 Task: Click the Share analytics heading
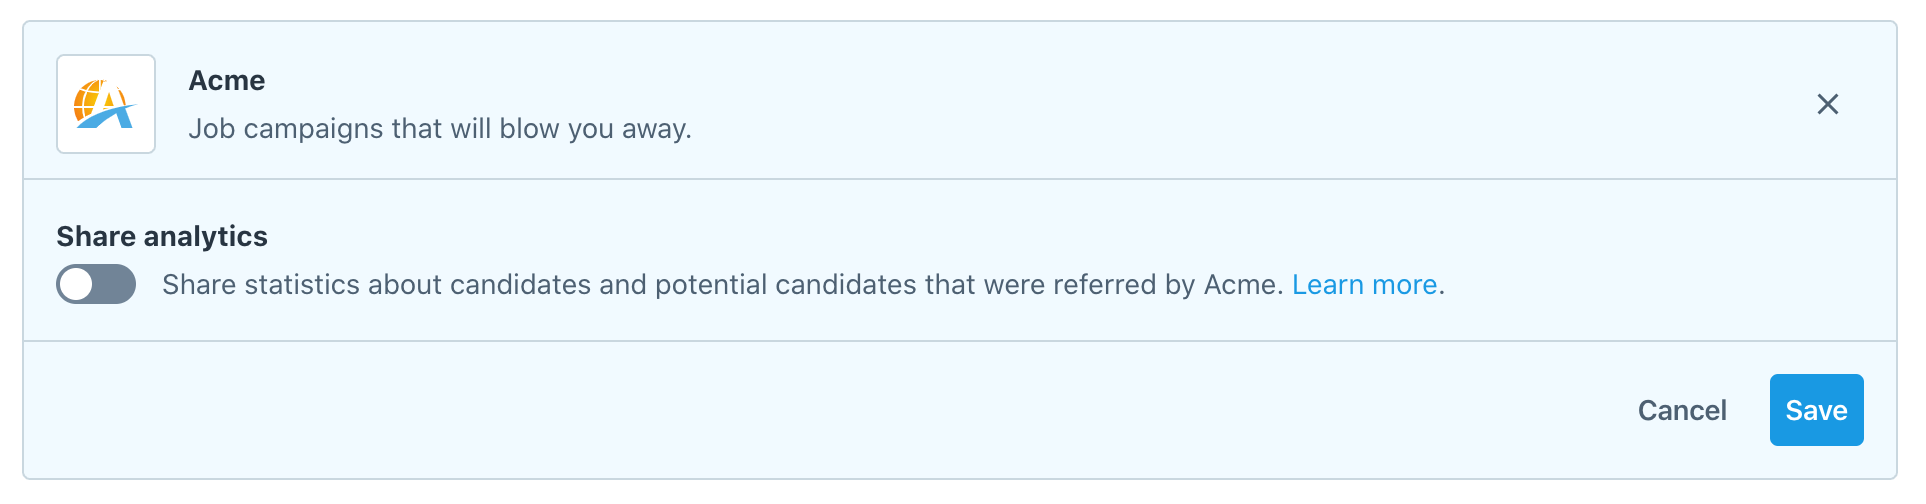162,236
